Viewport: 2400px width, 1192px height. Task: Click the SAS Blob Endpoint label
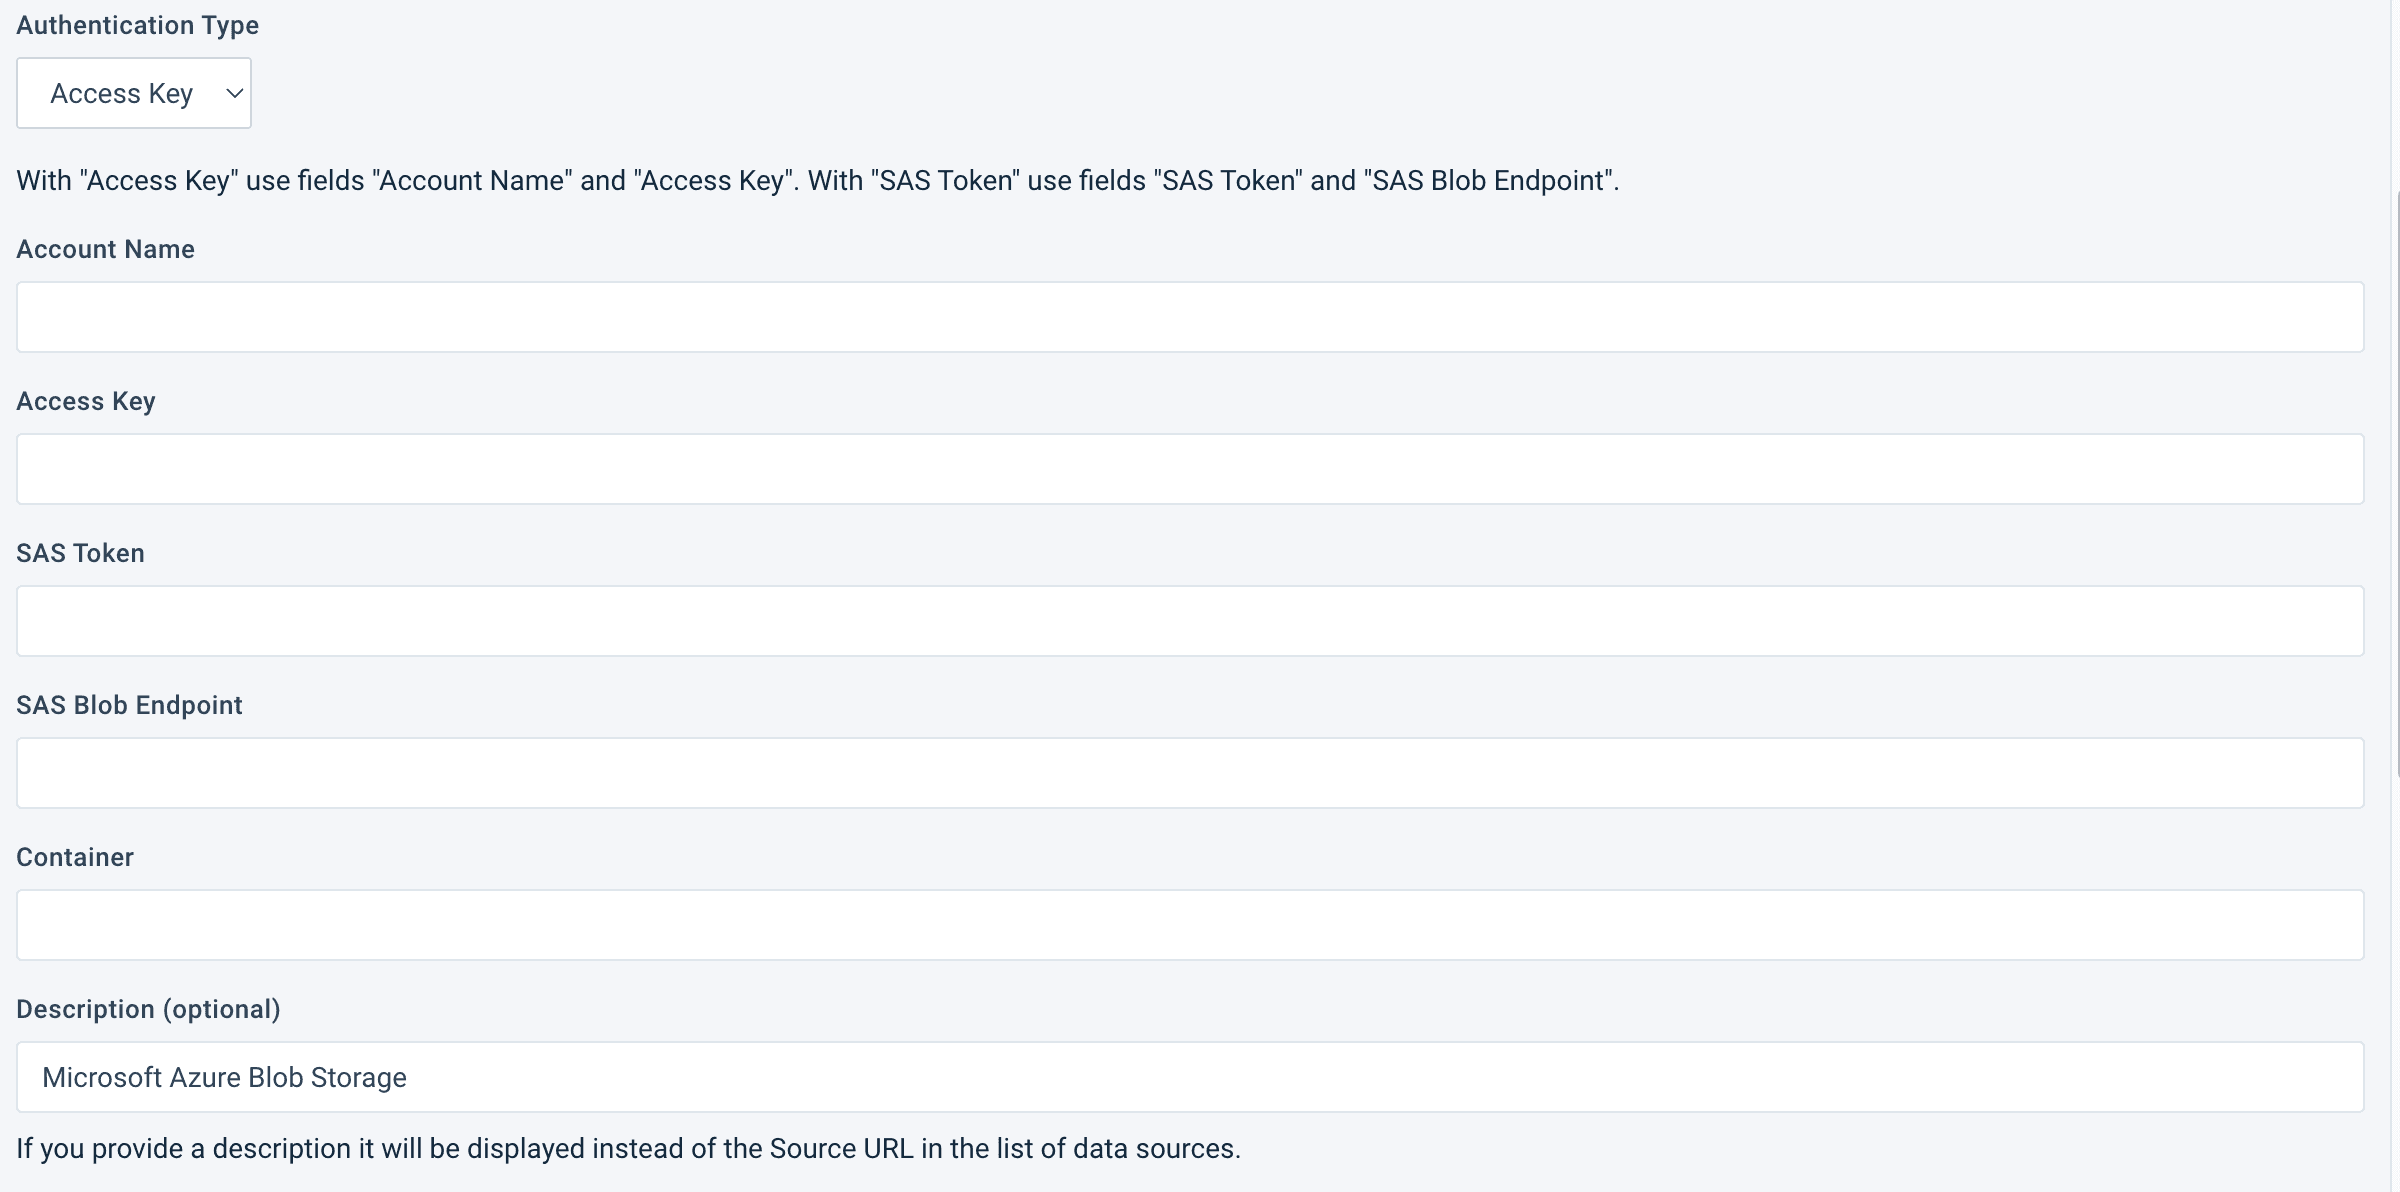click(129, 705)
